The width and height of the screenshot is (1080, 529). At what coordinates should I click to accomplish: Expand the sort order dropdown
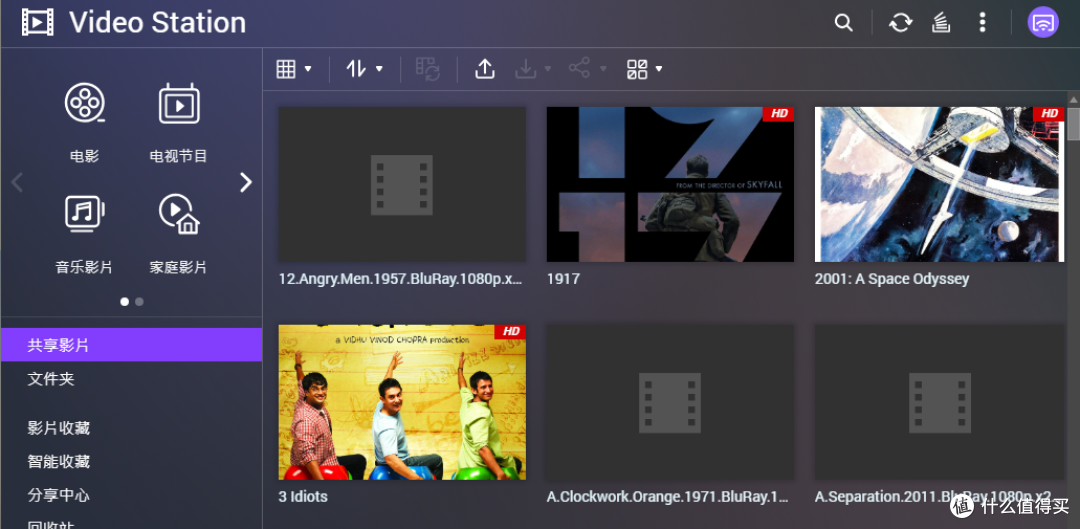pos(365,69)
